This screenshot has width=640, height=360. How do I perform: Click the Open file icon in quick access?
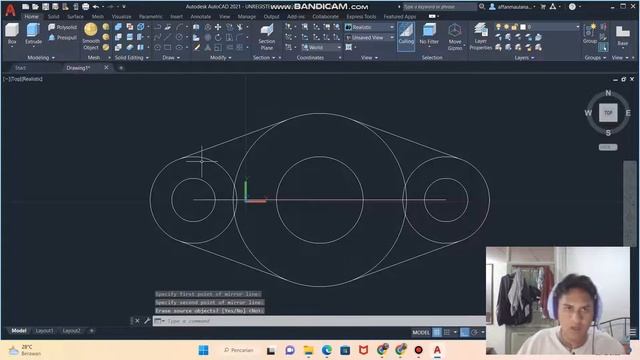pos(36,7)
